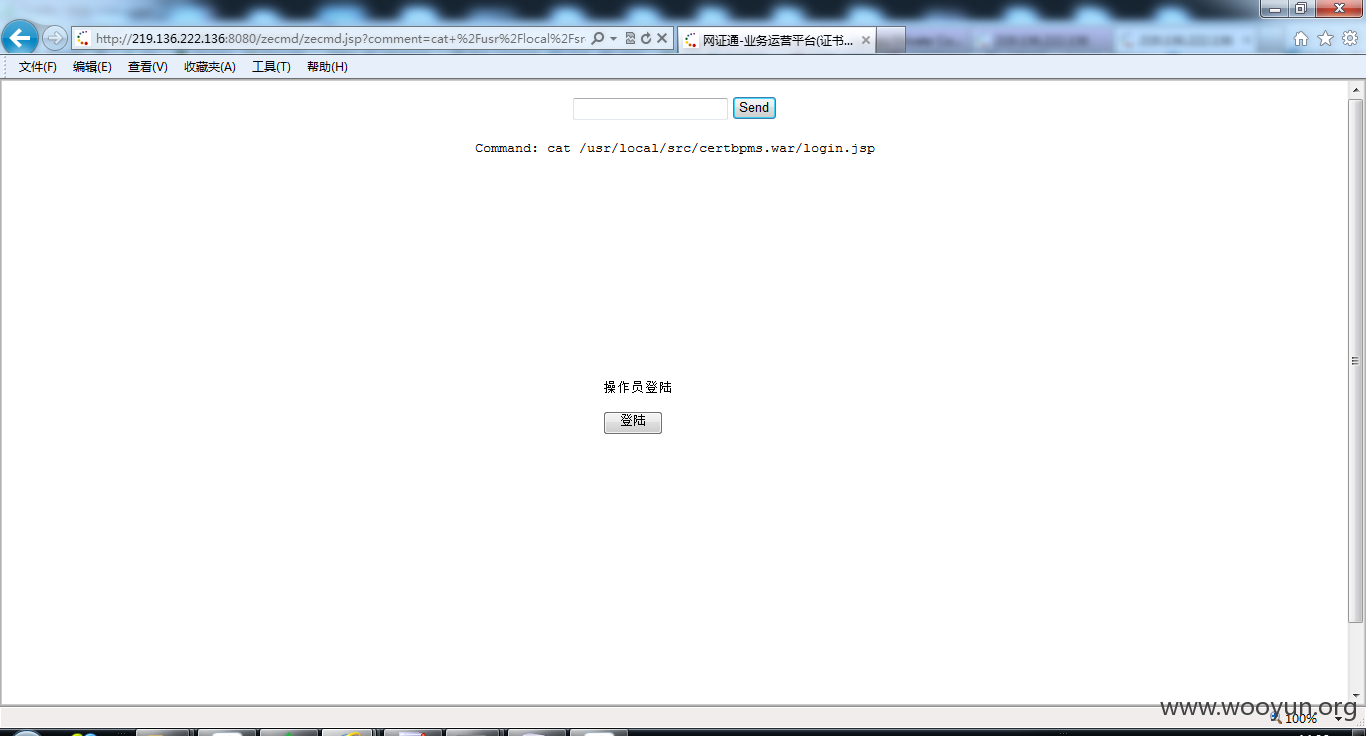Image resolution: width=1366 pixels, height=736 pixels.
Task: Click the search magnifier in address bar
Action: 598,39
